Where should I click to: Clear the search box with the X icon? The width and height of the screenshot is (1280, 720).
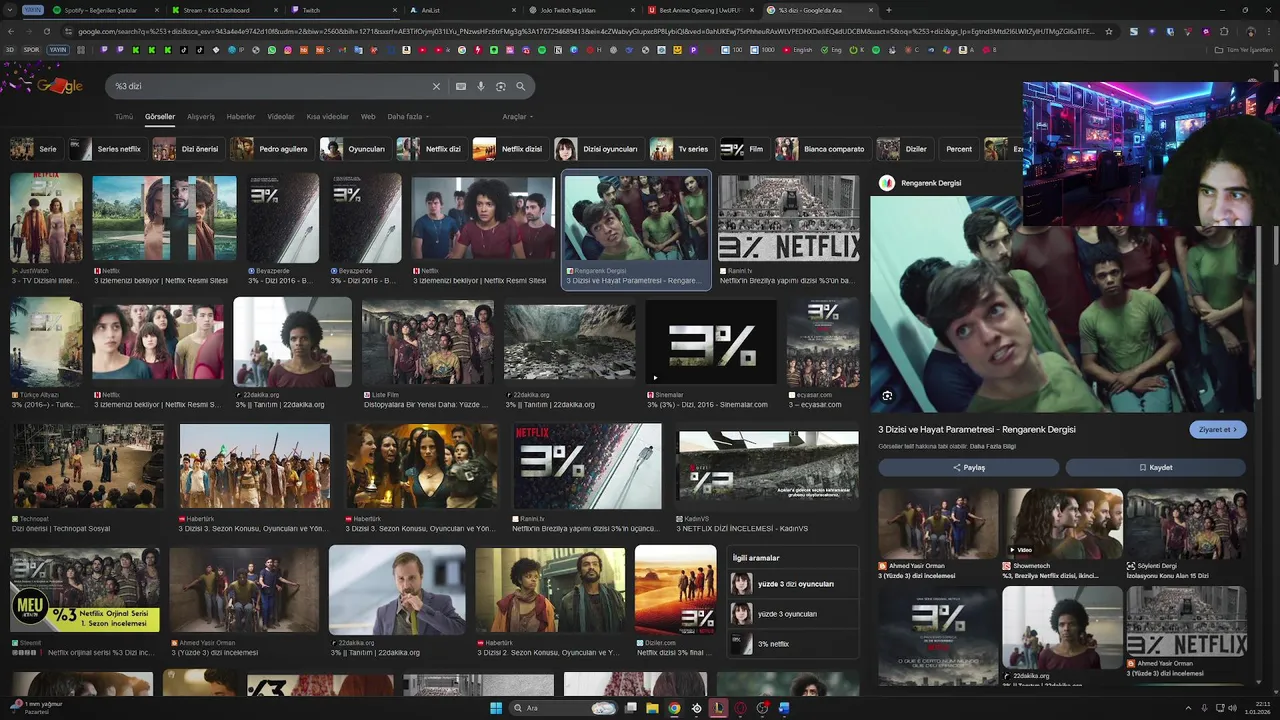point(436,86)
